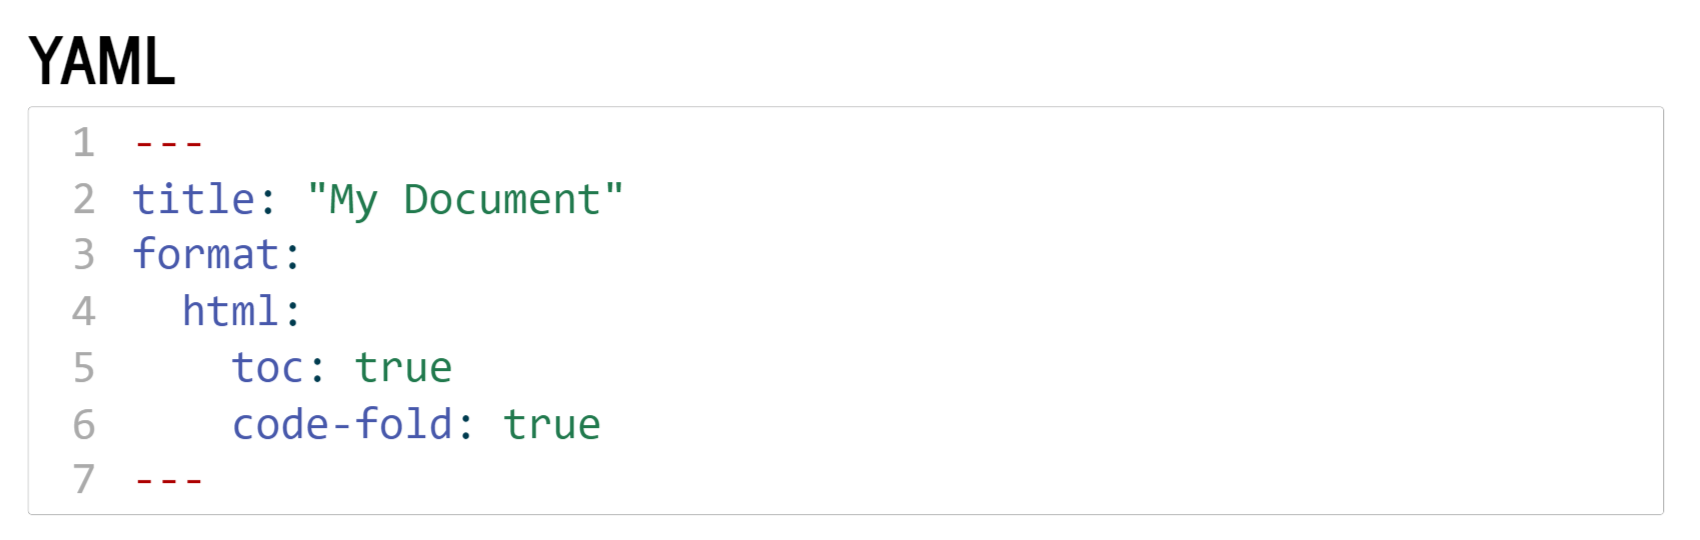Click the "title" key
Viewport: 1700px width, 540px height.
click(194, 199)
